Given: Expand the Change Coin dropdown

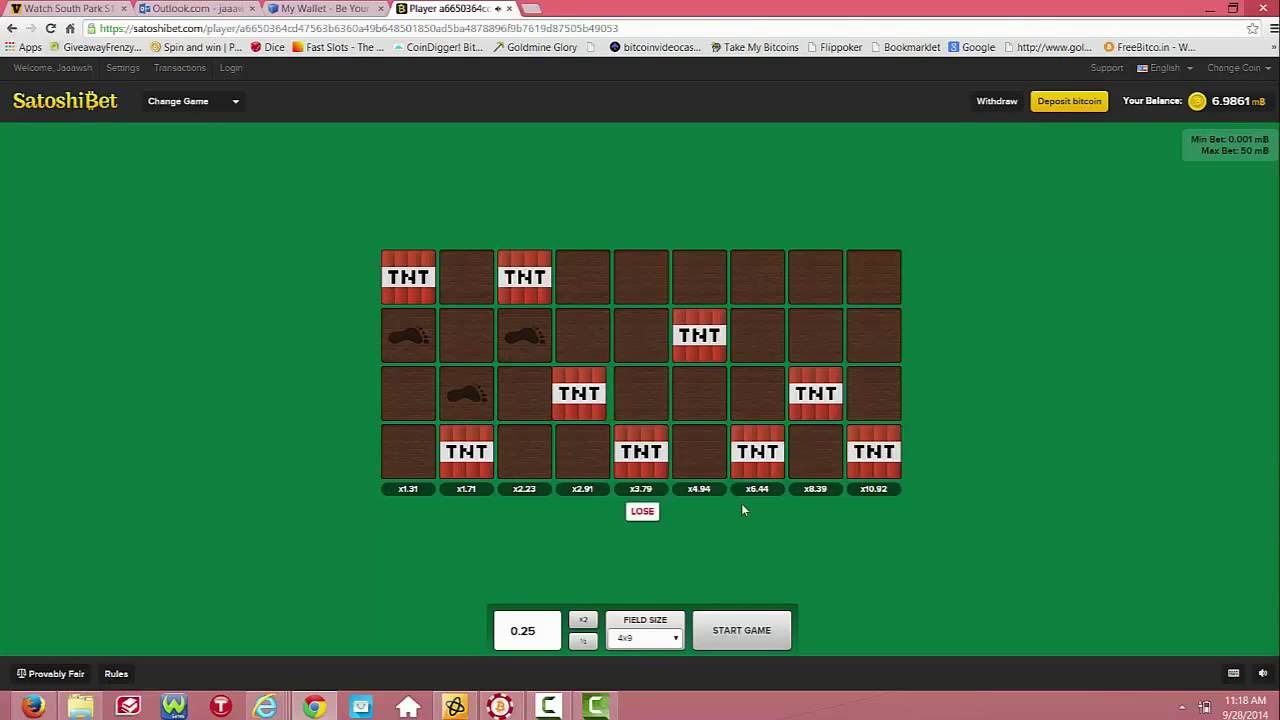Looking at the screenshot, I should click(1239, 68).
